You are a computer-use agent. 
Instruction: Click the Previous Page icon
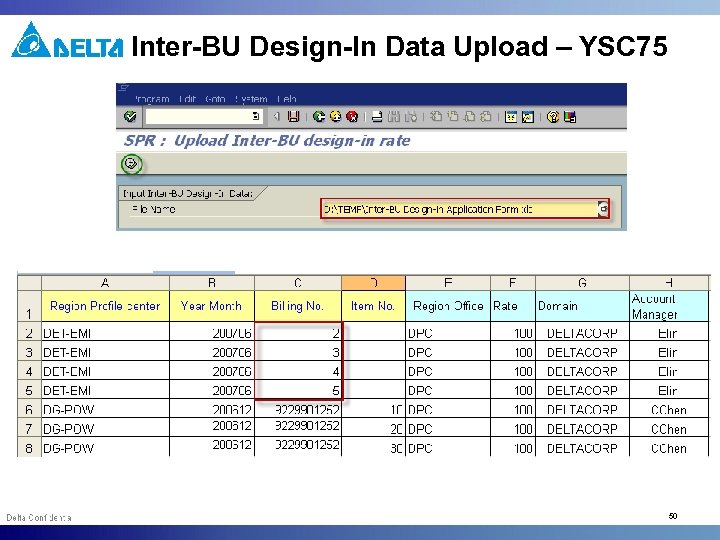[x=453, y=117]
